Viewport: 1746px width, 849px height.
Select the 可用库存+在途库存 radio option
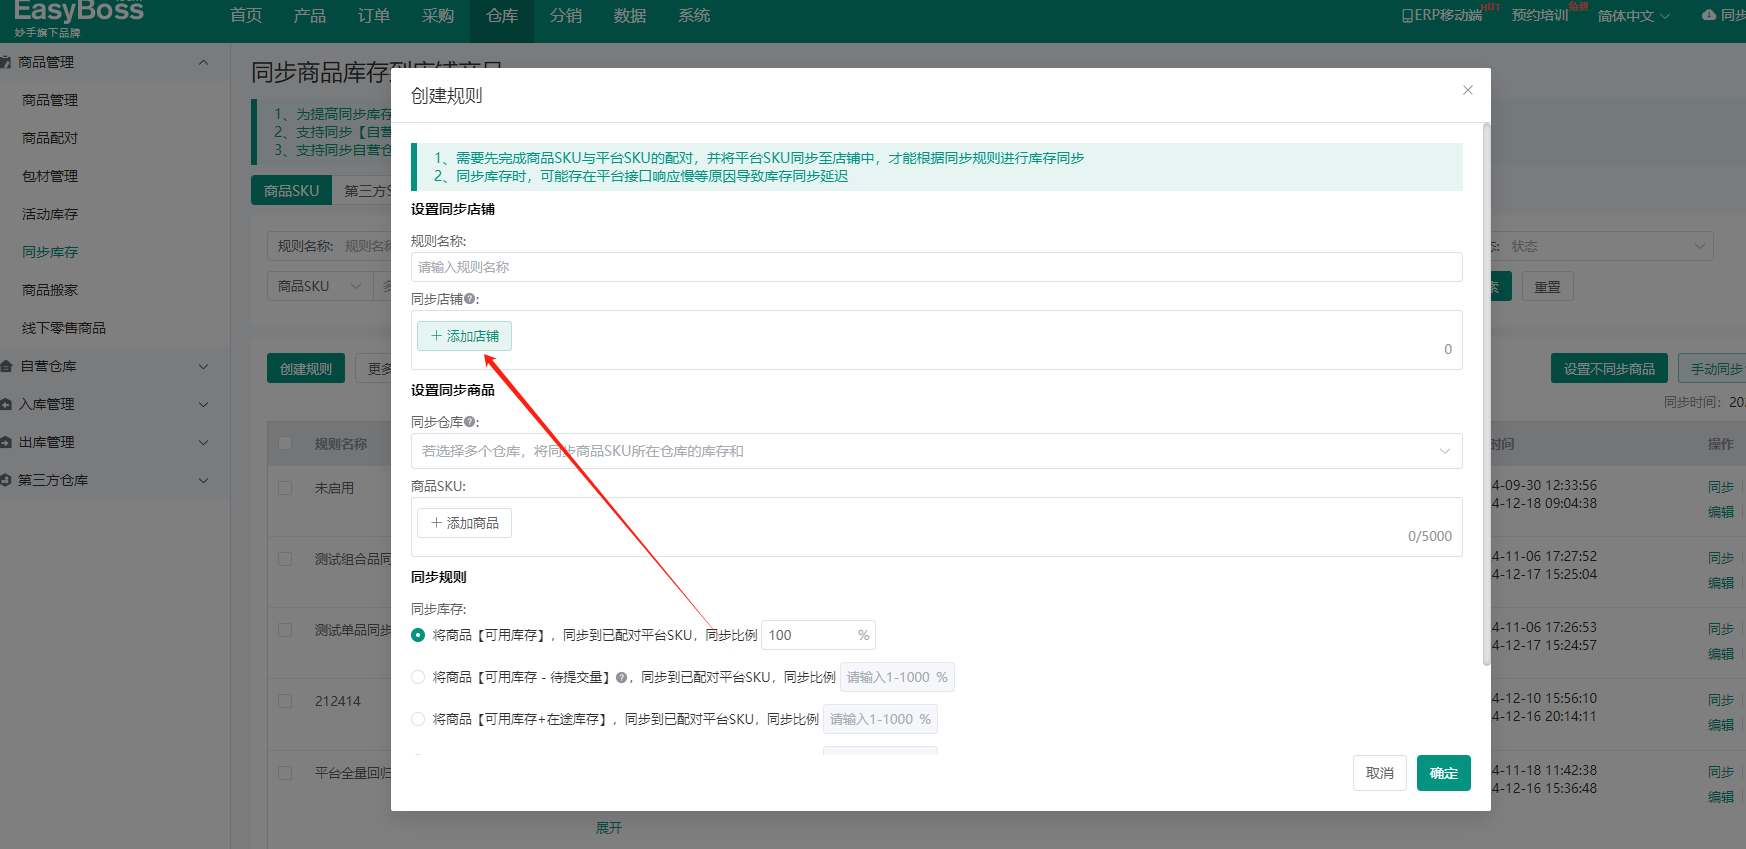point(418,719)
